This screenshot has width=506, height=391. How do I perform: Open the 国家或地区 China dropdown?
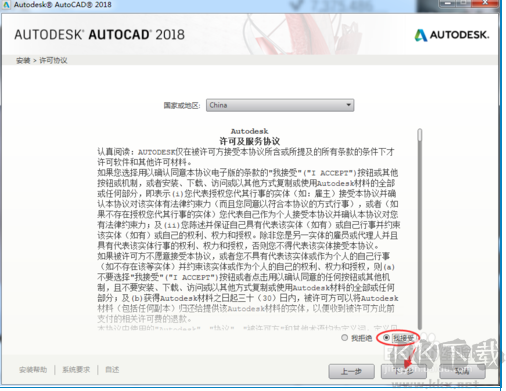click(280, 105)
